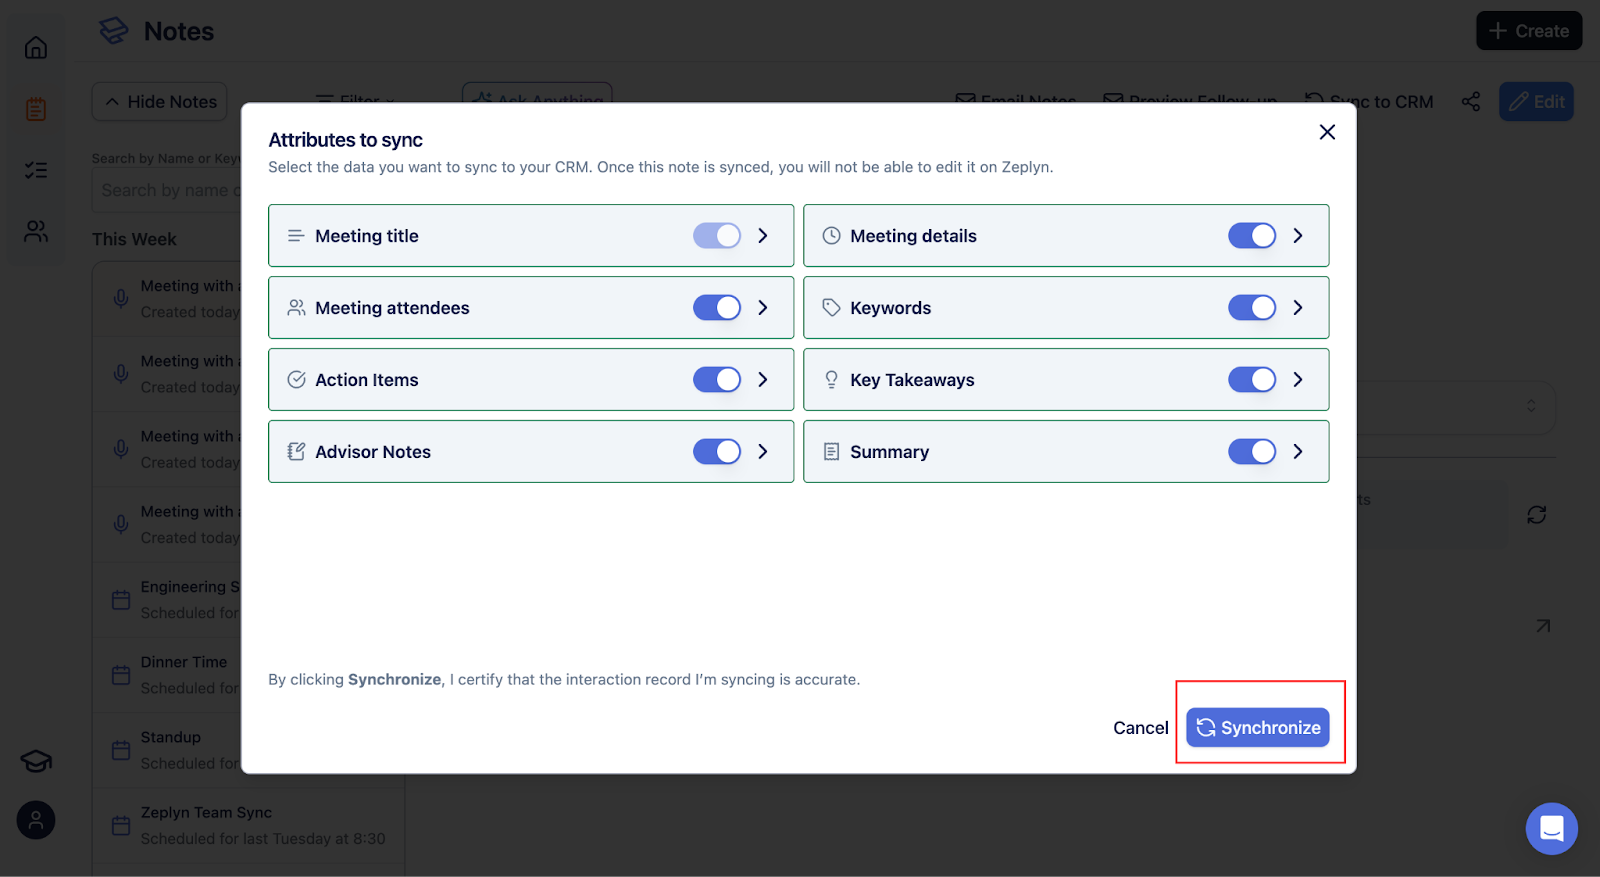Click the Home icon in sidebar
The width and height of the screenshot is (1600, 877).
click(x=36, y=47)
